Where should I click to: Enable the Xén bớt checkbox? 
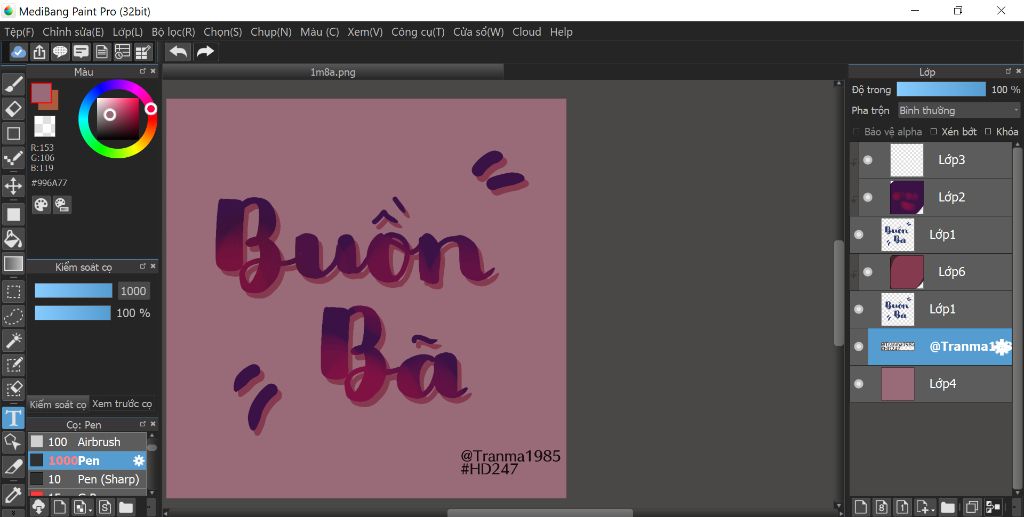click(x=933, y=132)
